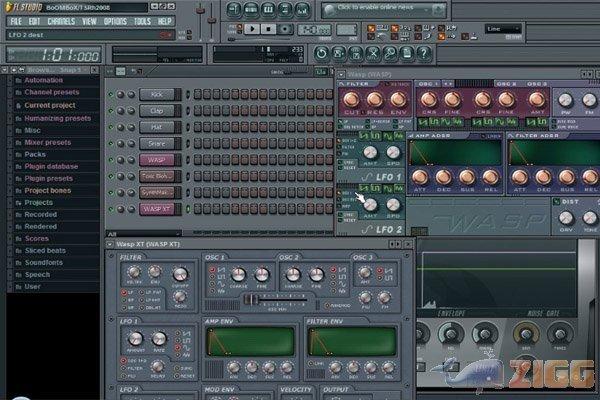Screen dimensions: 600x400
Task: Click Wasp XT filter cutoff knob
Action: [180, 274]
